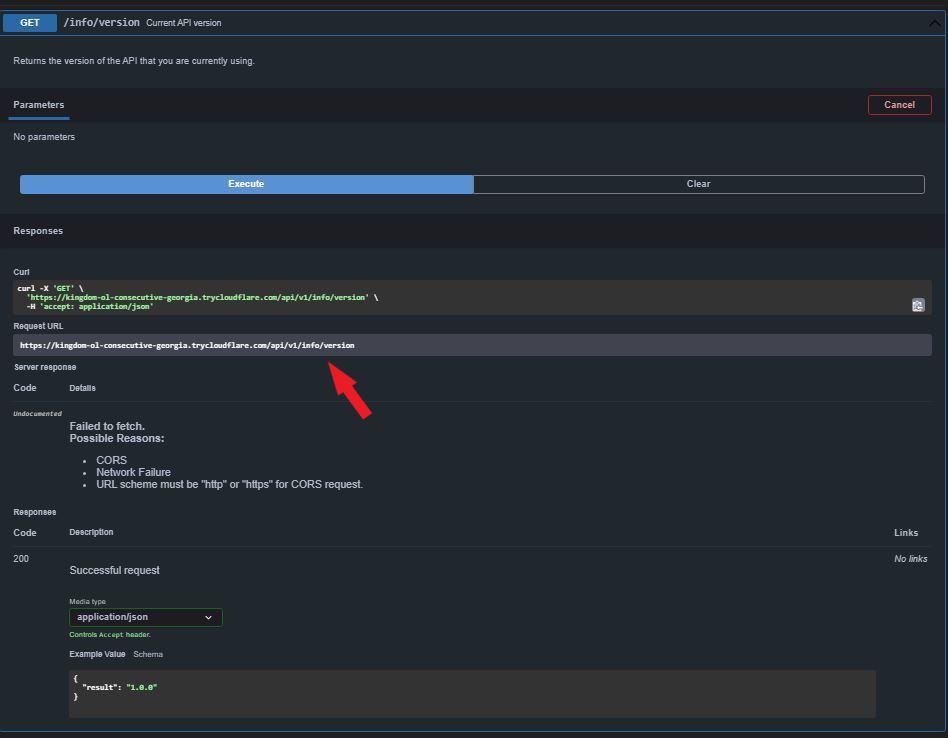Cancel the try-it-out mode

click(899, 105)
